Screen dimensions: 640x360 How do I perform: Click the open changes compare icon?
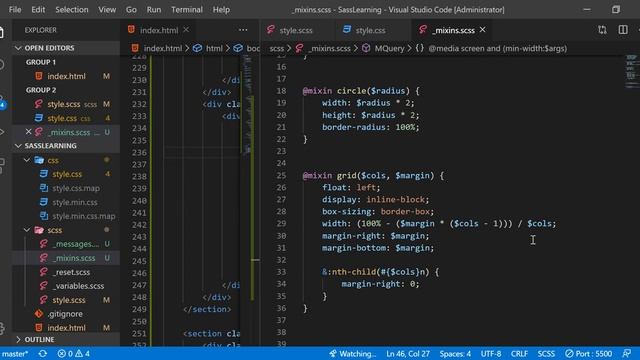tap(602, 30)
